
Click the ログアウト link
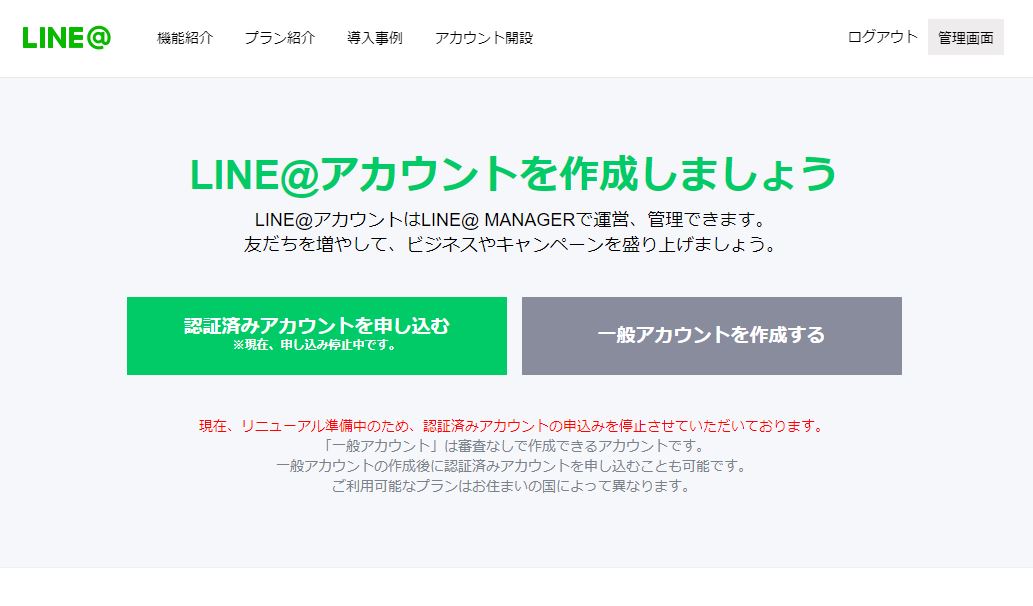[x=882, y=37]
